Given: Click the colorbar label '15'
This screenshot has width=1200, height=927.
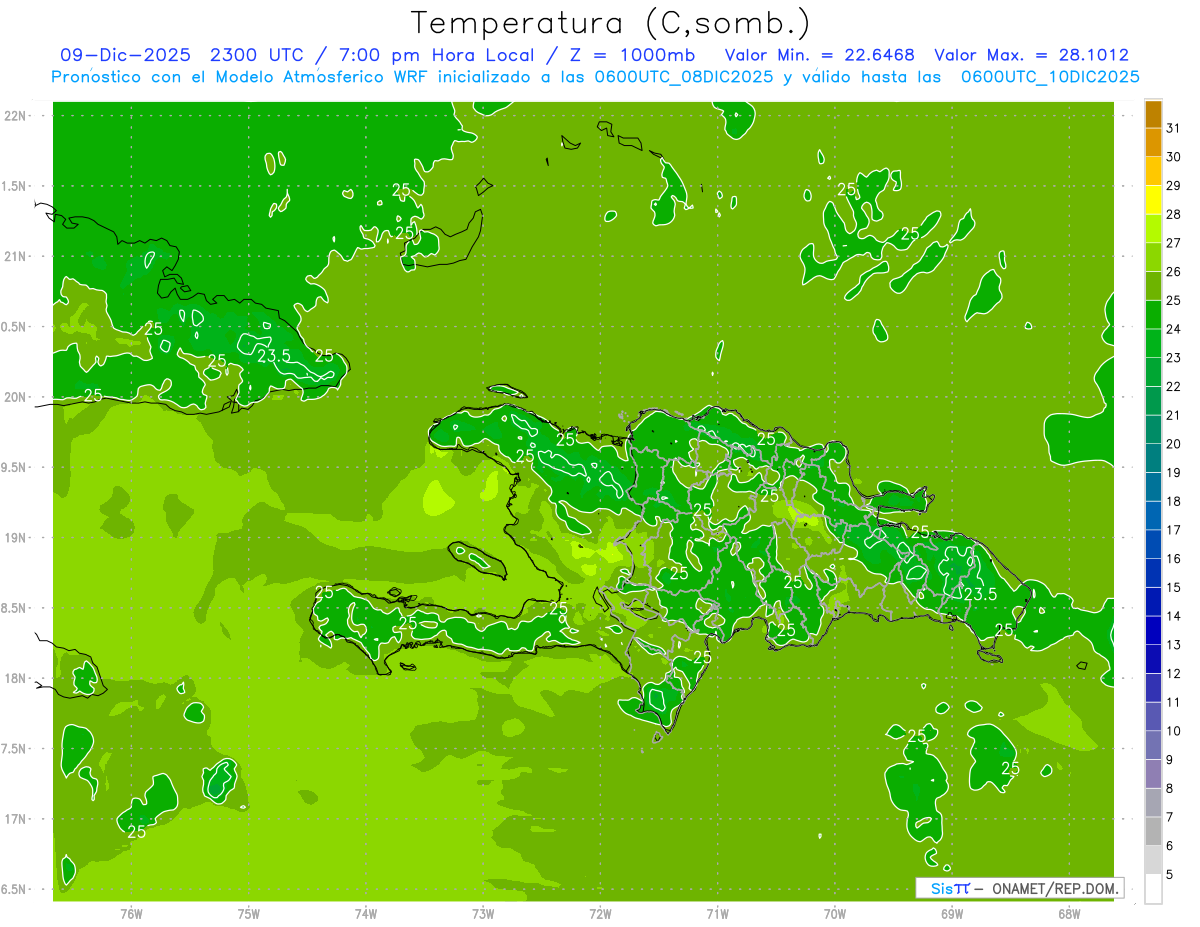Looking at the screenshot, I should (x=1174, y=587).
